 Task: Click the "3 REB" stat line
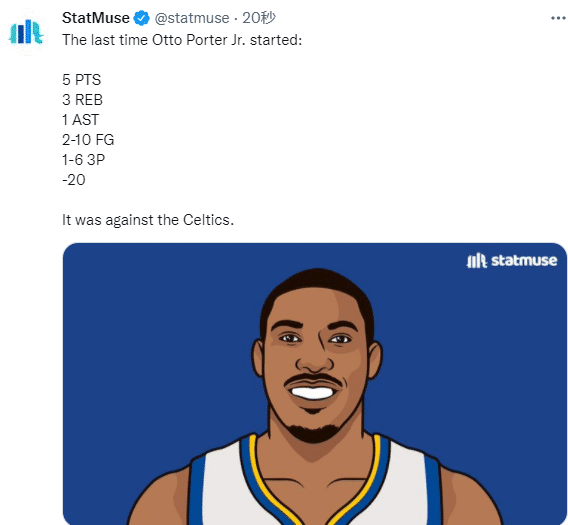click(83, 100)
